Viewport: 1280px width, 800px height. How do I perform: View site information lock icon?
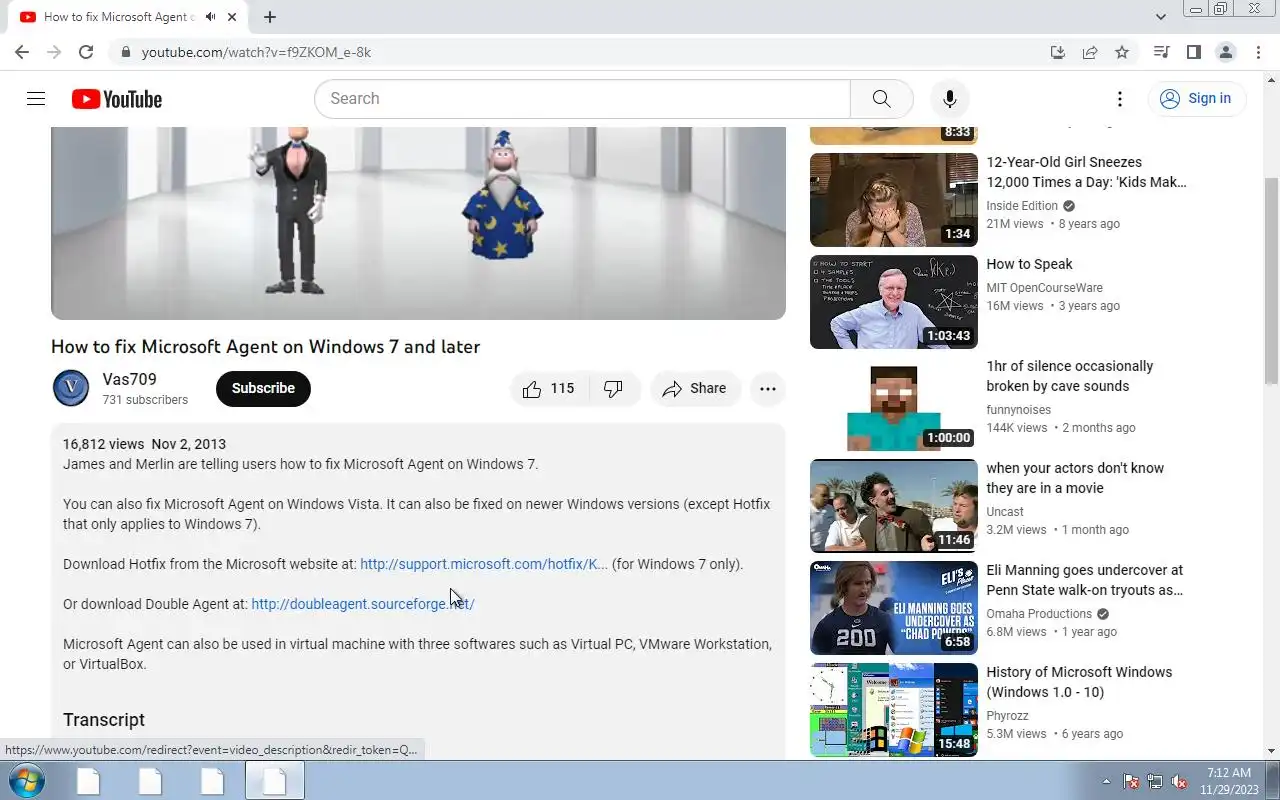125,52
